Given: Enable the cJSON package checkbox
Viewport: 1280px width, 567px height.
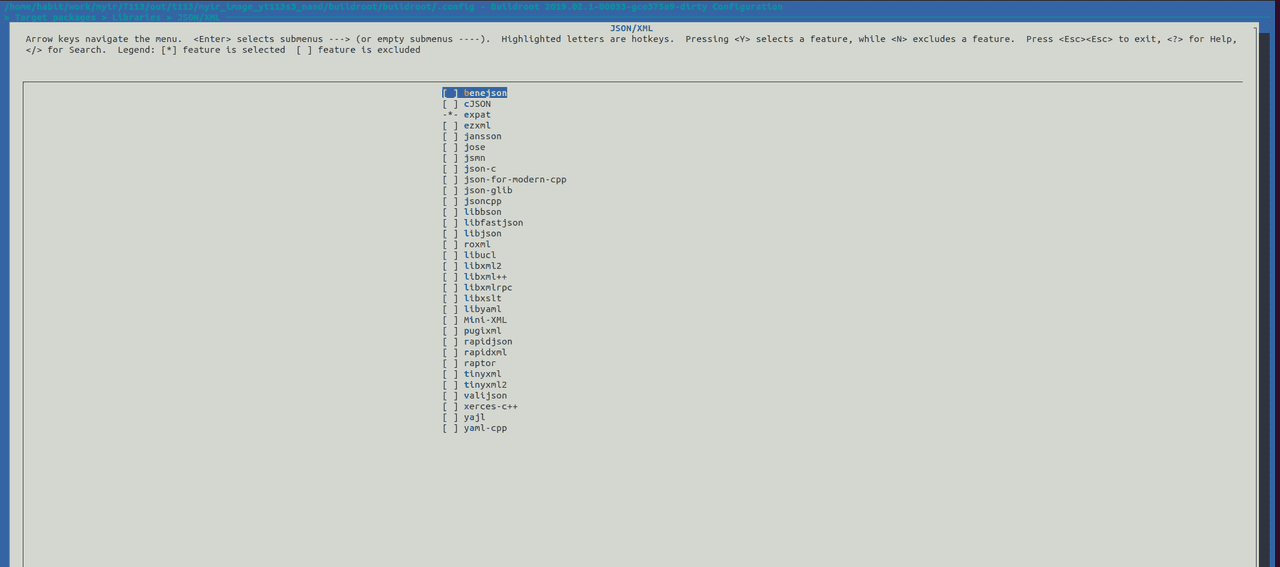Looking at the screenshot, I should click(450, 104).
